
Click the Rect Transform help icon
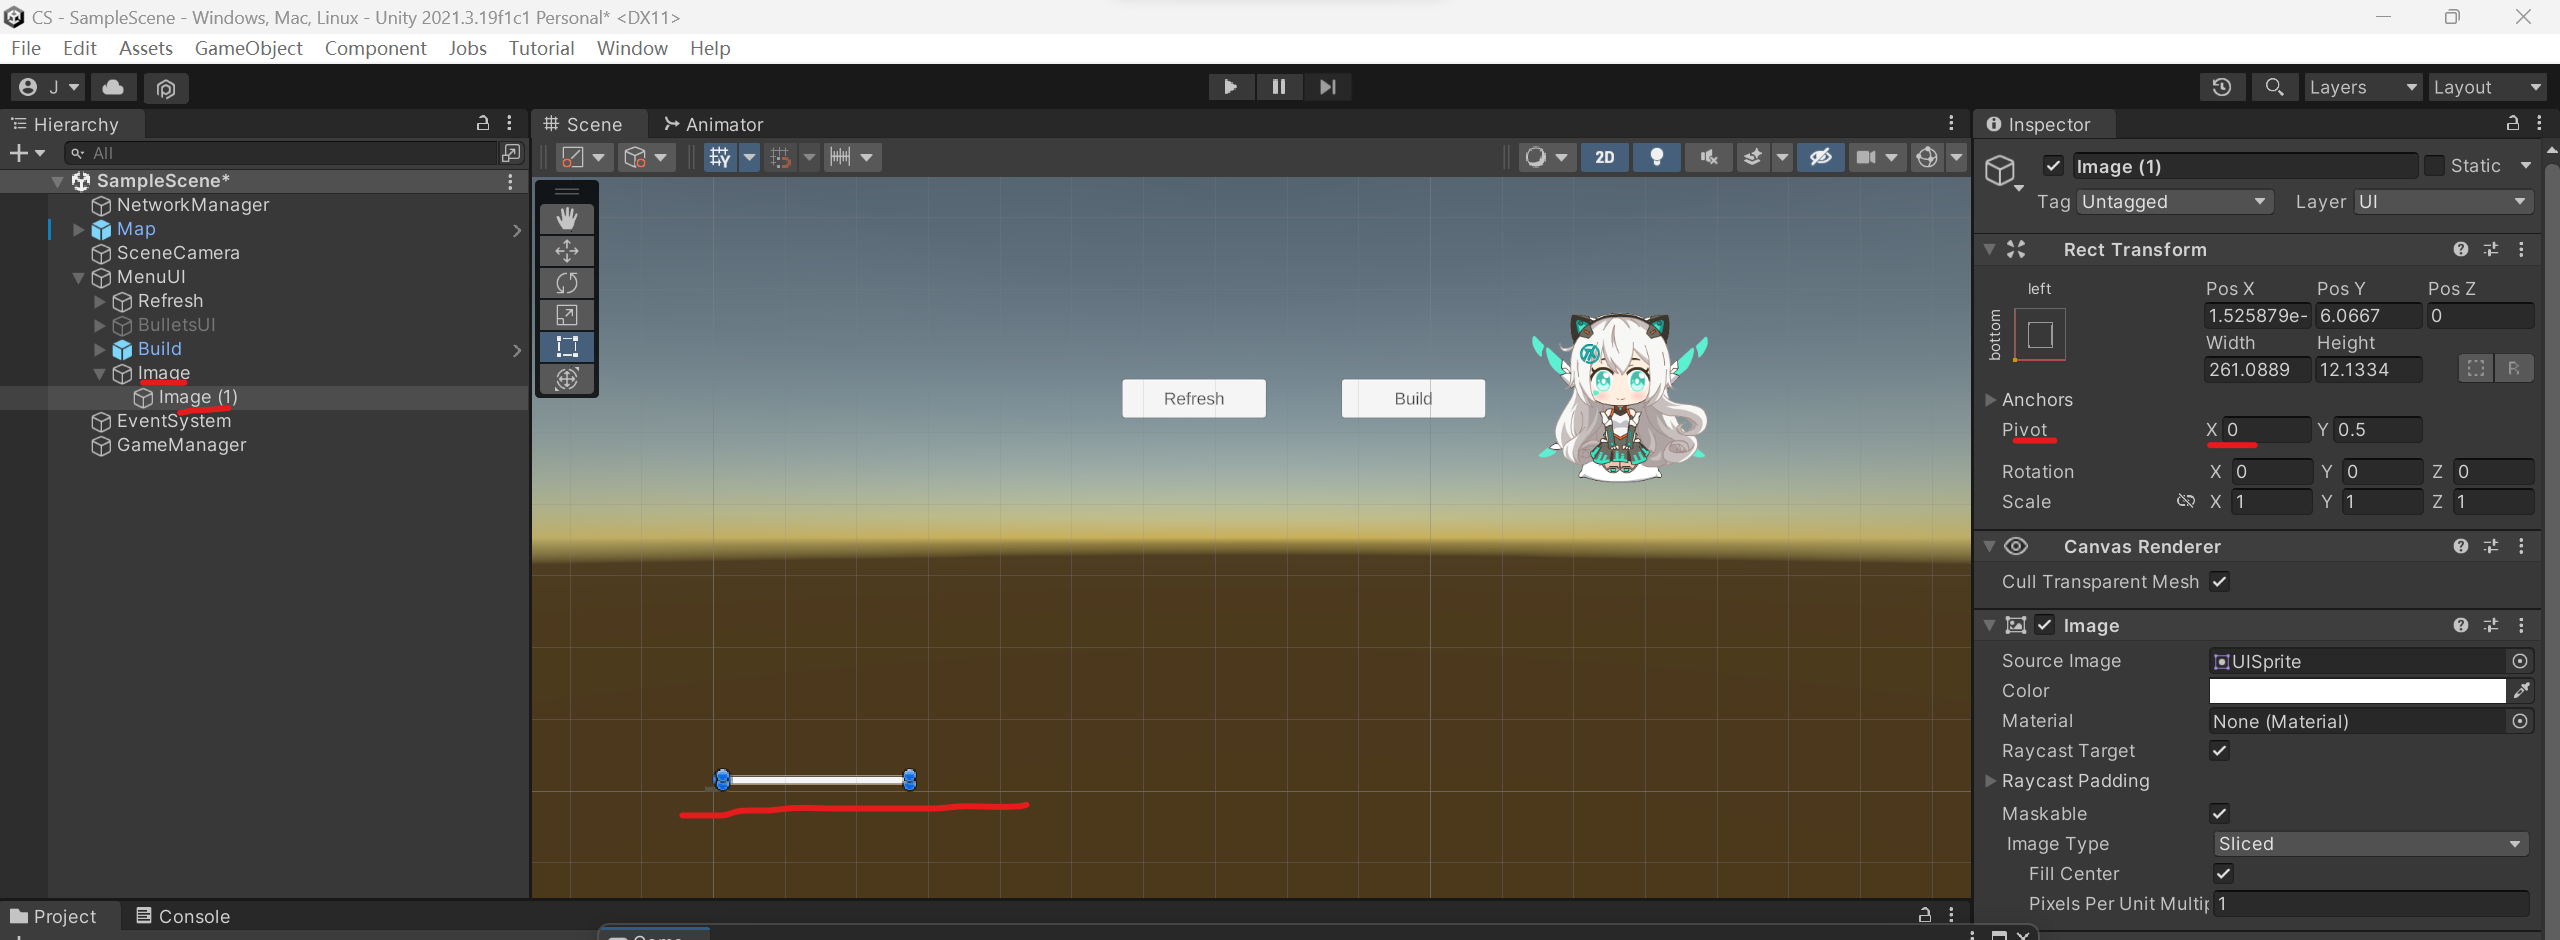point(2460,249)
